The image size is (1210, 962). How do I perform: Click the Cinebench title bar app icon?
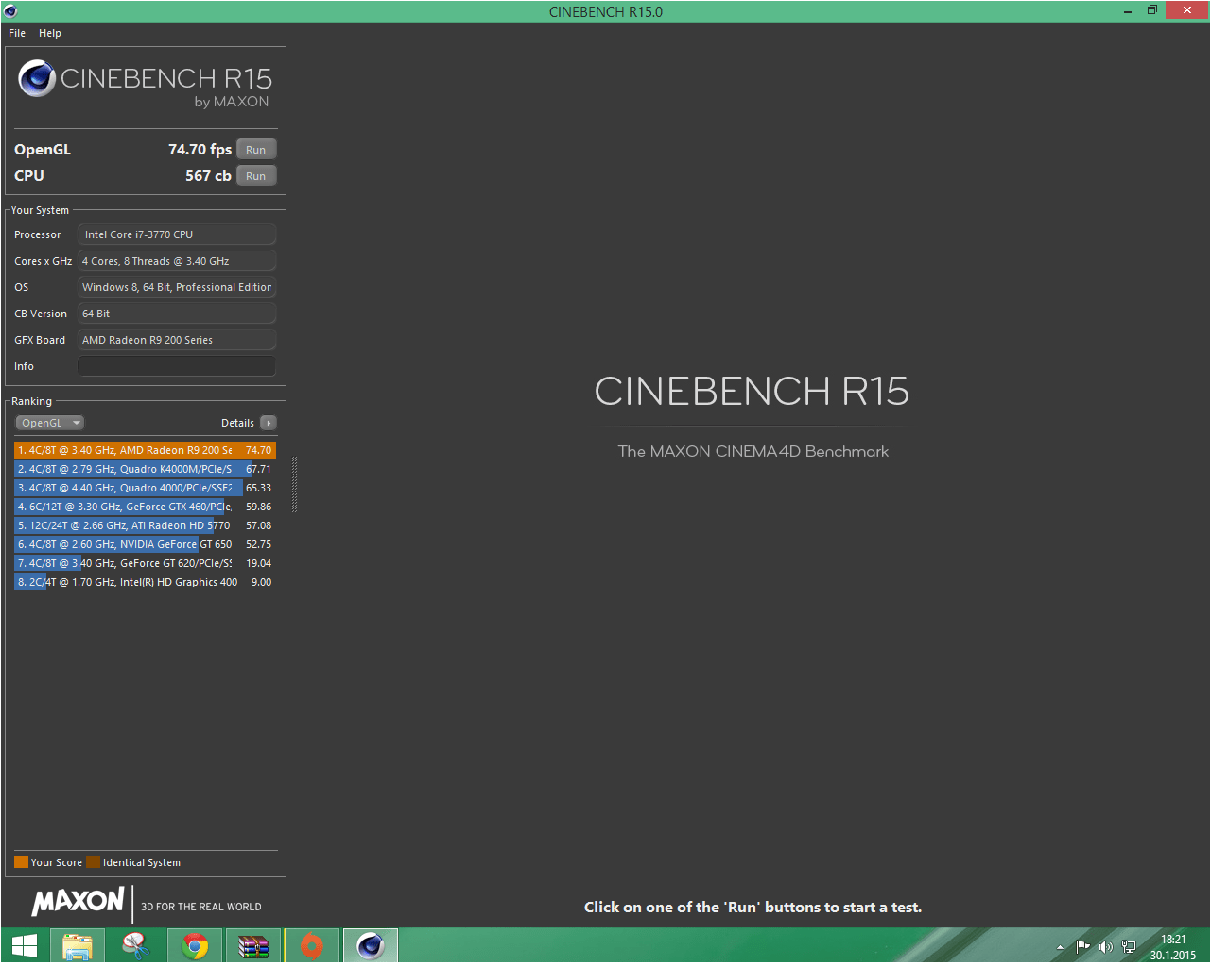10,10
